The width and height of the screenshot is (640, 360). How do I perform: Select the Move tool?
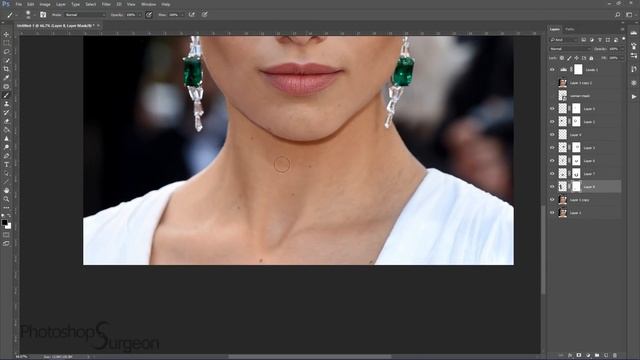pyautogui.click(x=6, y=35)
